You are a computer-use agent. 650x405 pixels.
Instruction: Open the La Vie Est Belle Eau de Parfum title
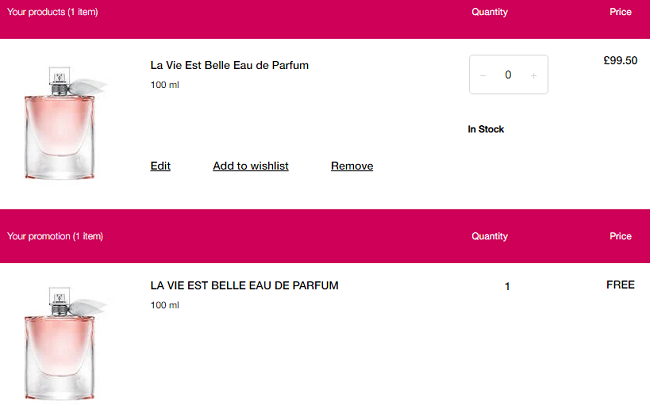point(229,65)
